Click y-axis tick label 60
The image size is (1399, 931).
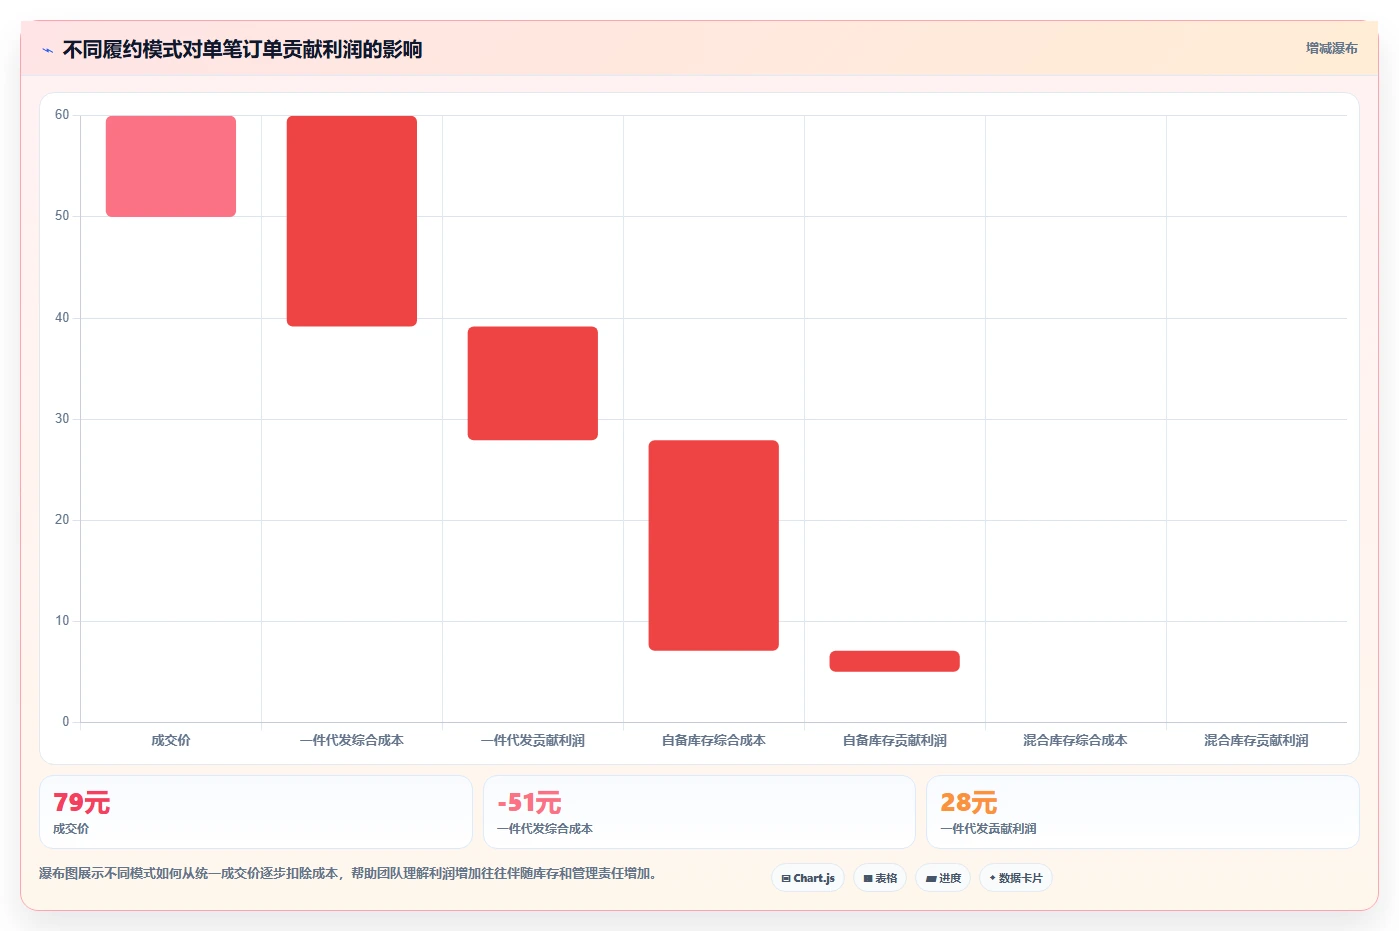62,115
